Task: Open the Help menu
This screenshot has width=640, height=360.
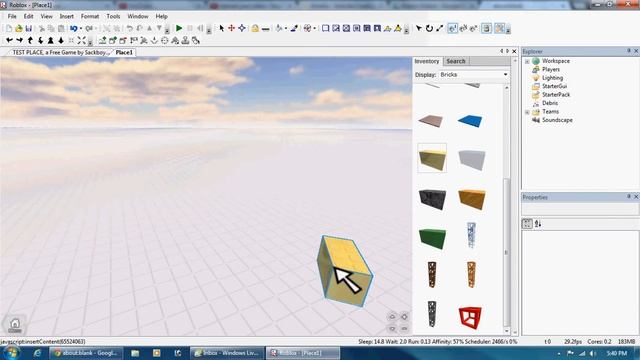Action: click(161, 16)
